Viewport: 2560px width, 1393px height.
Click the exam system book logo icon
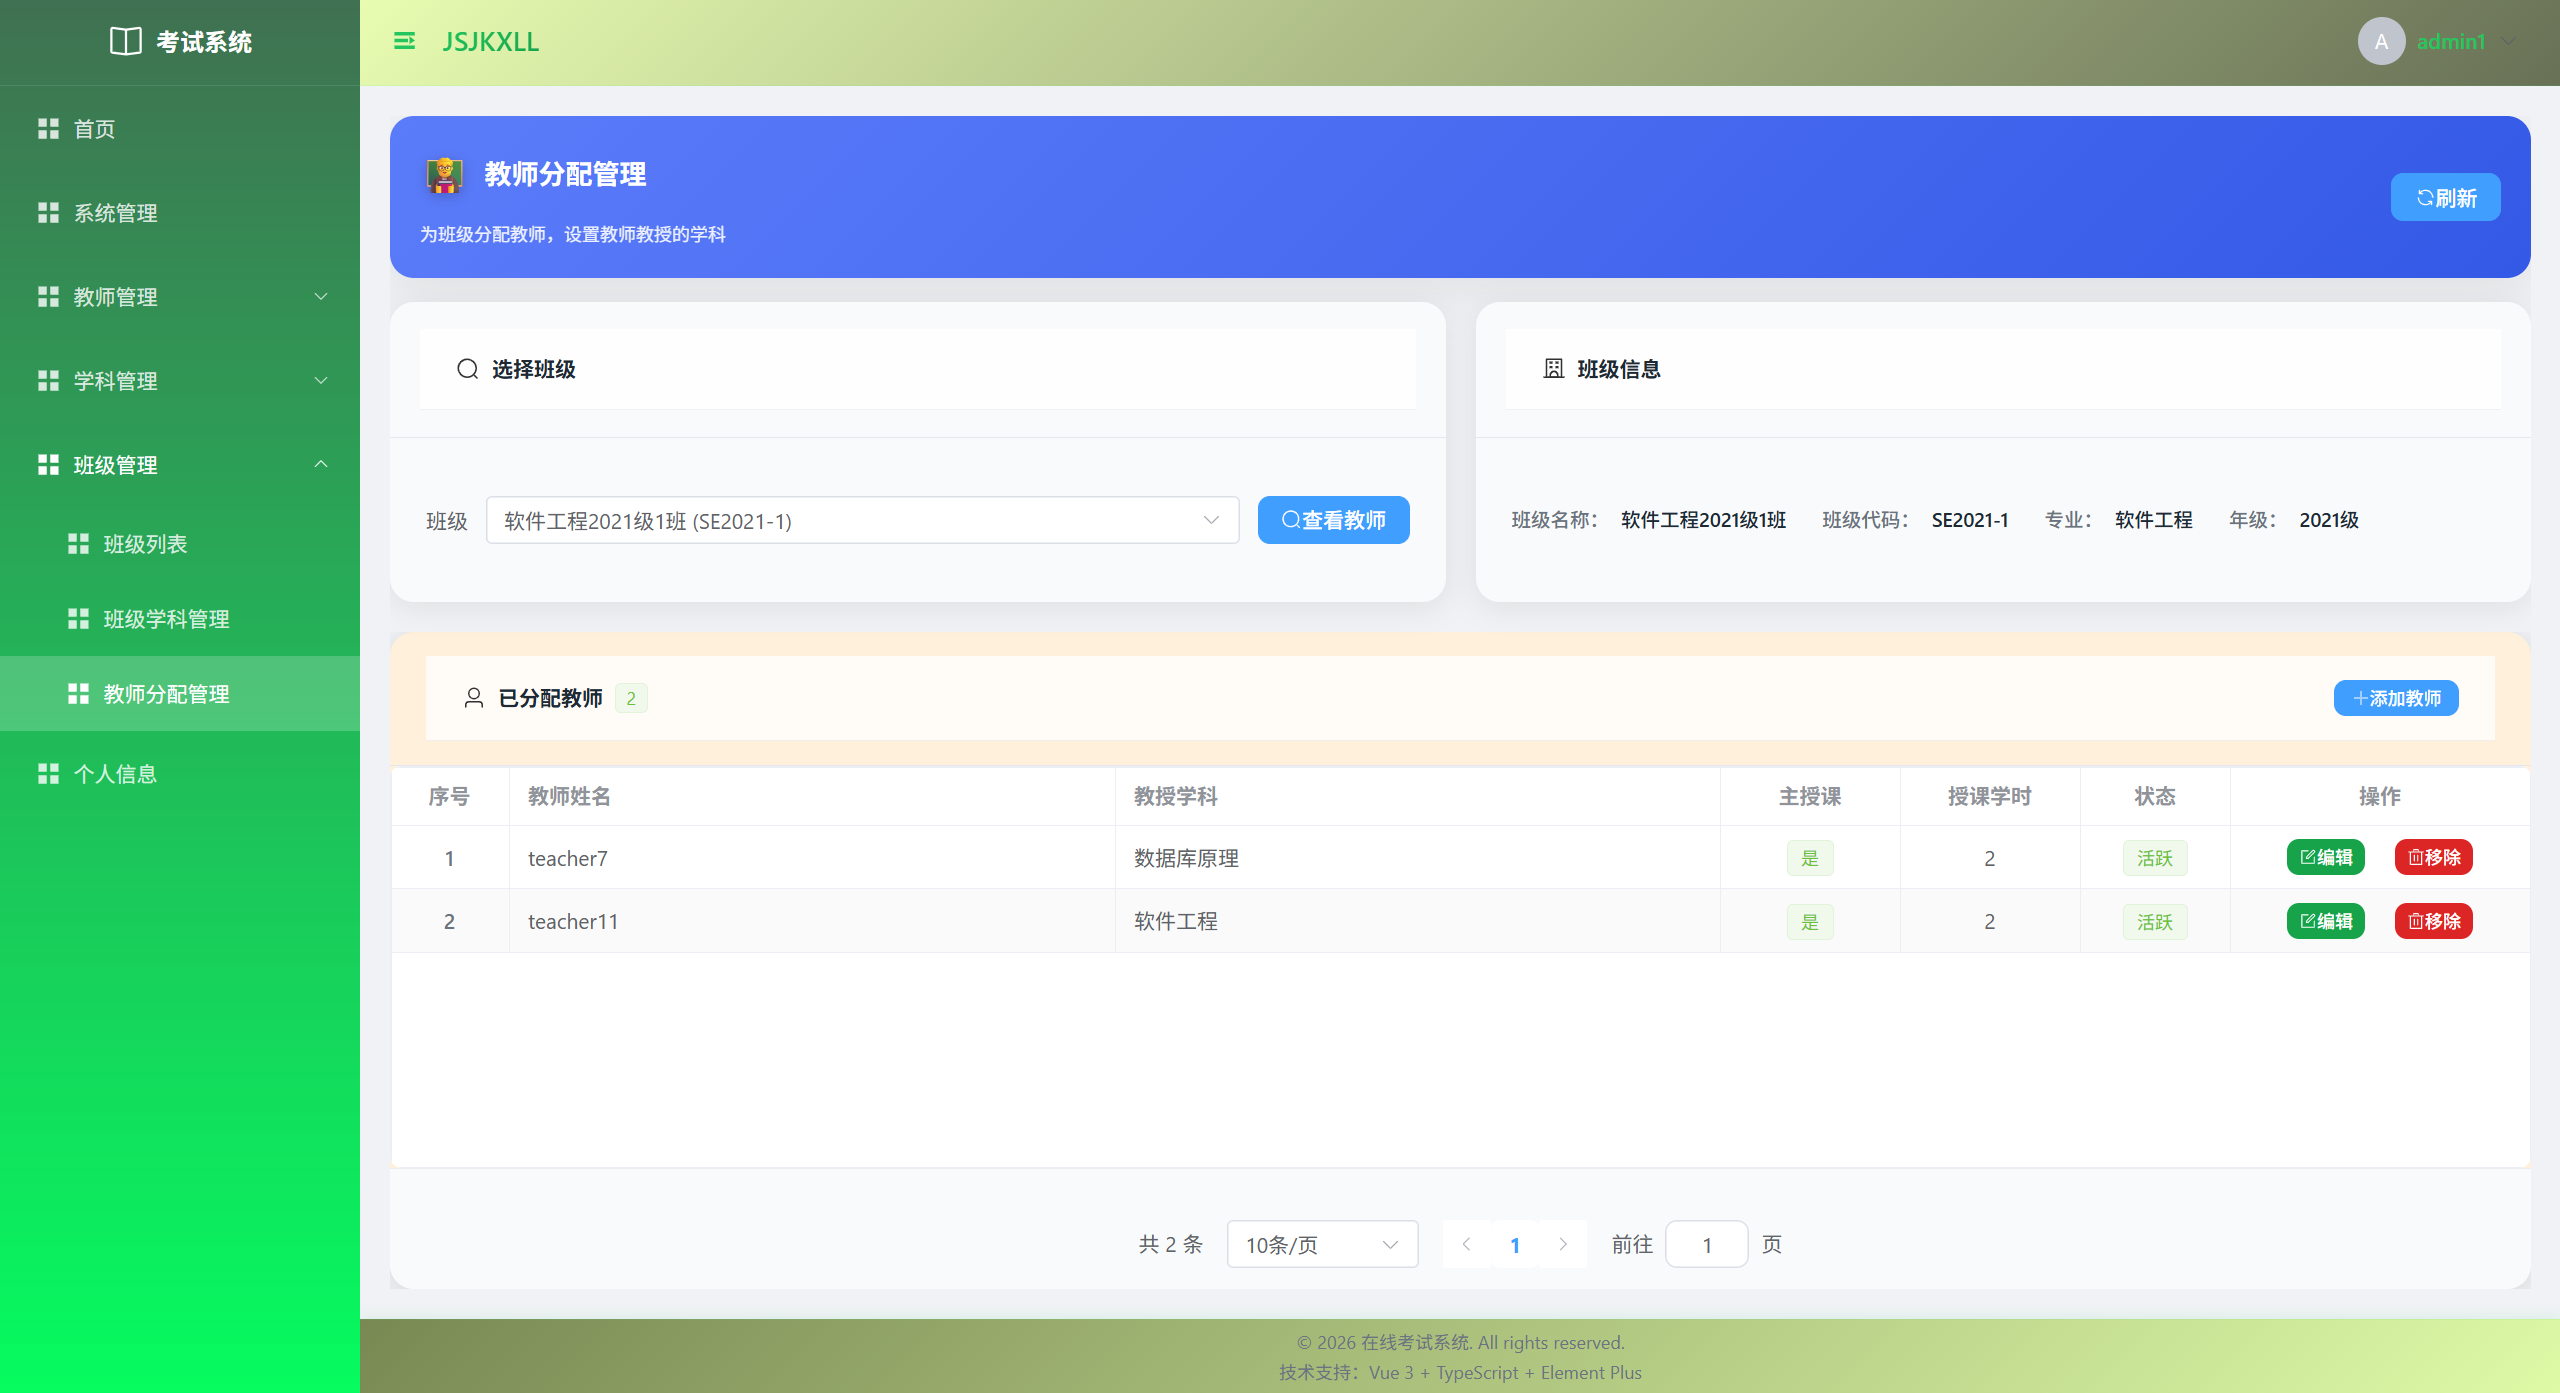(x=125, y=41)
